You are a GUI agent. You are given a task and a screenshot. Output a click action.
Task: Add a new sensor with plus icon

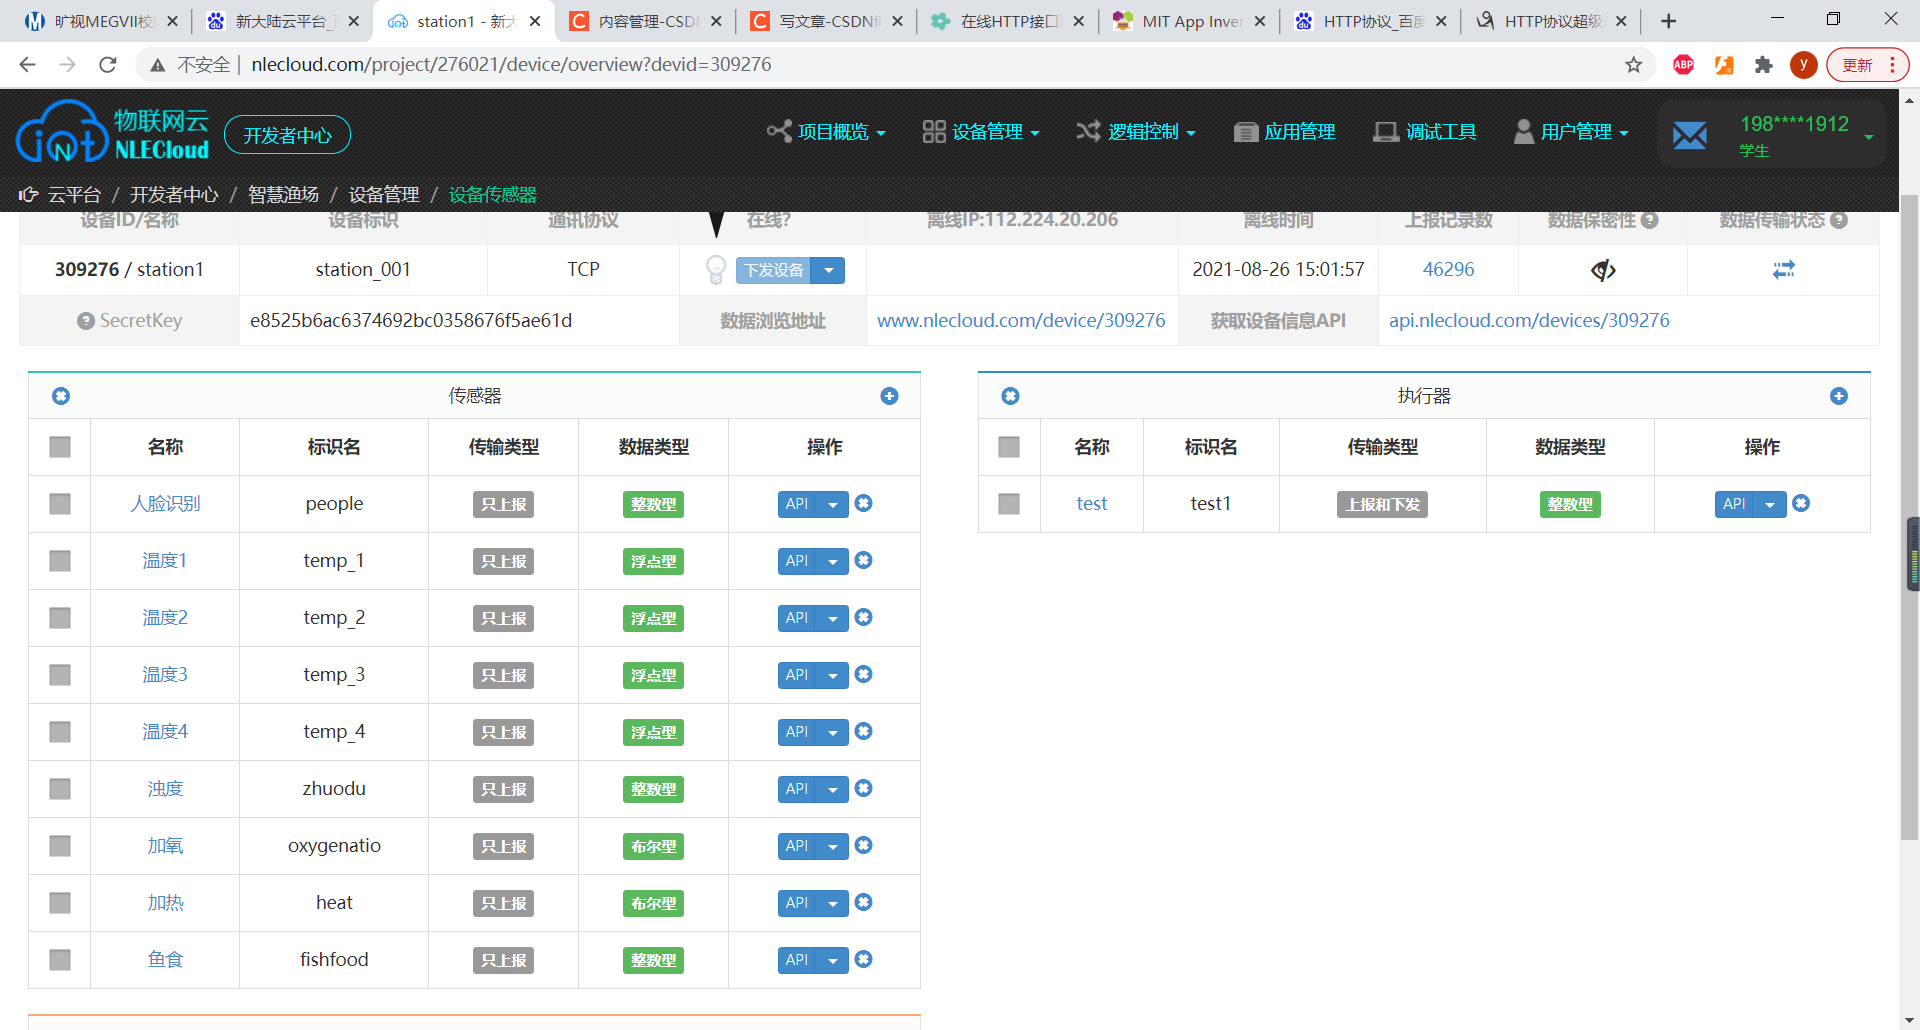point(889,396)
